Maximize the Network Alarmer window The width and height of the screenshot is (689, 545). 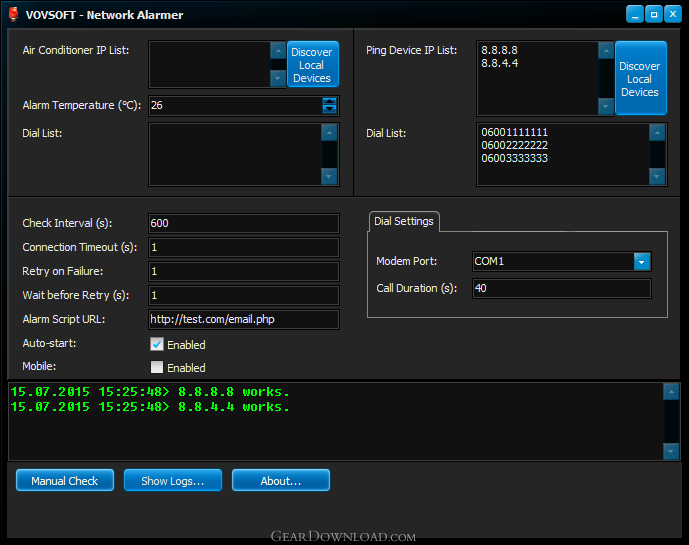click(653, 15)
